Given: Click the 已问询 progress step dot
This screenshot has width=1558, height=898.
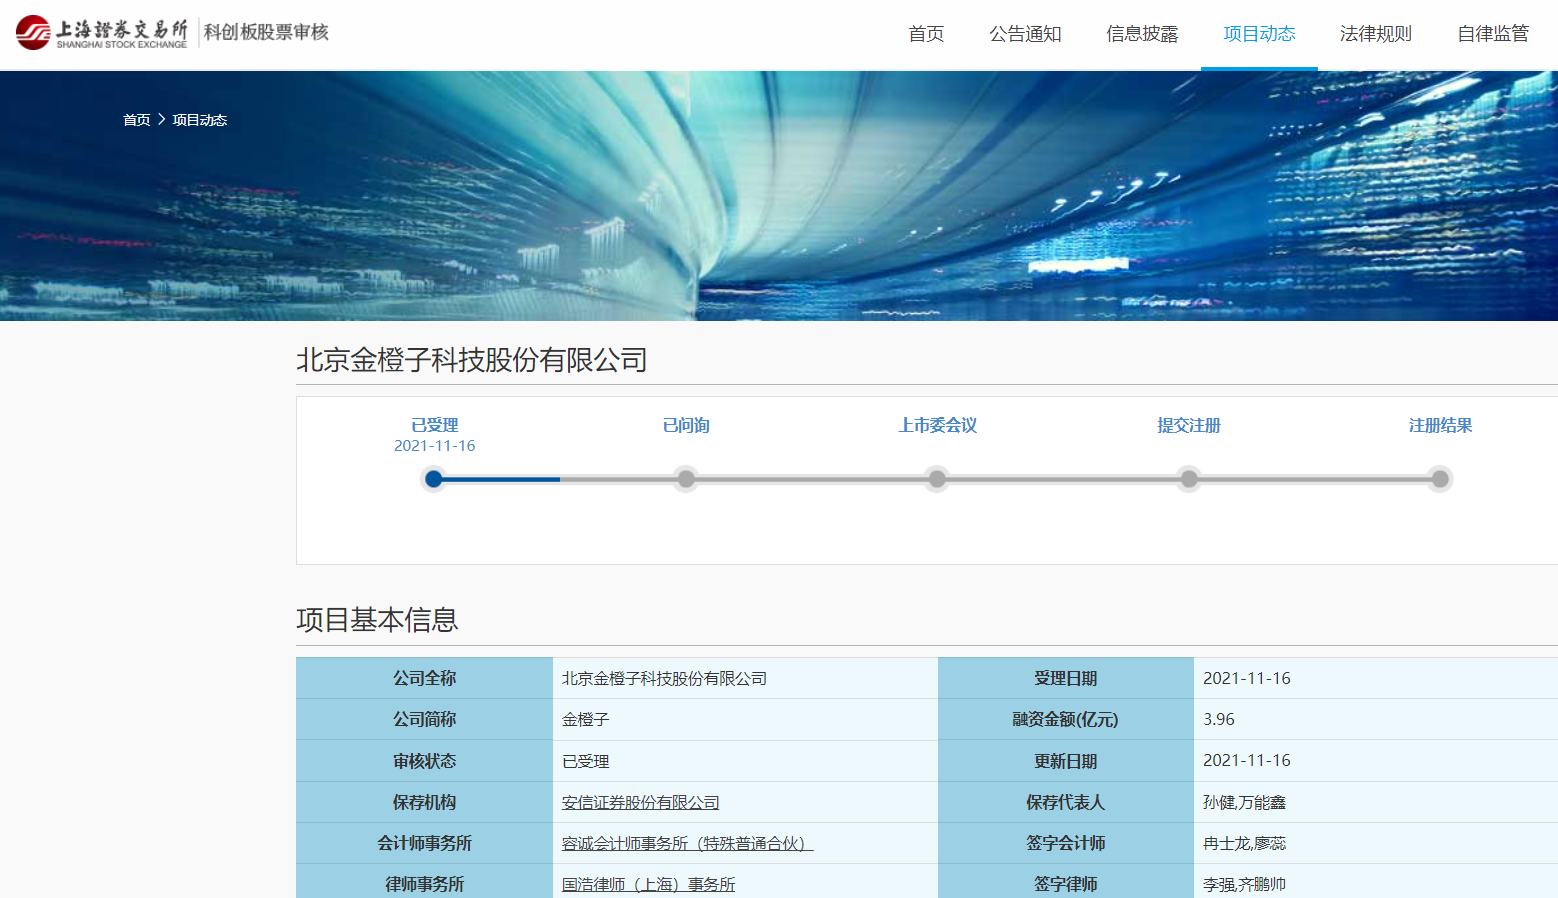Looking at the screenshot, I should [686, 479].
